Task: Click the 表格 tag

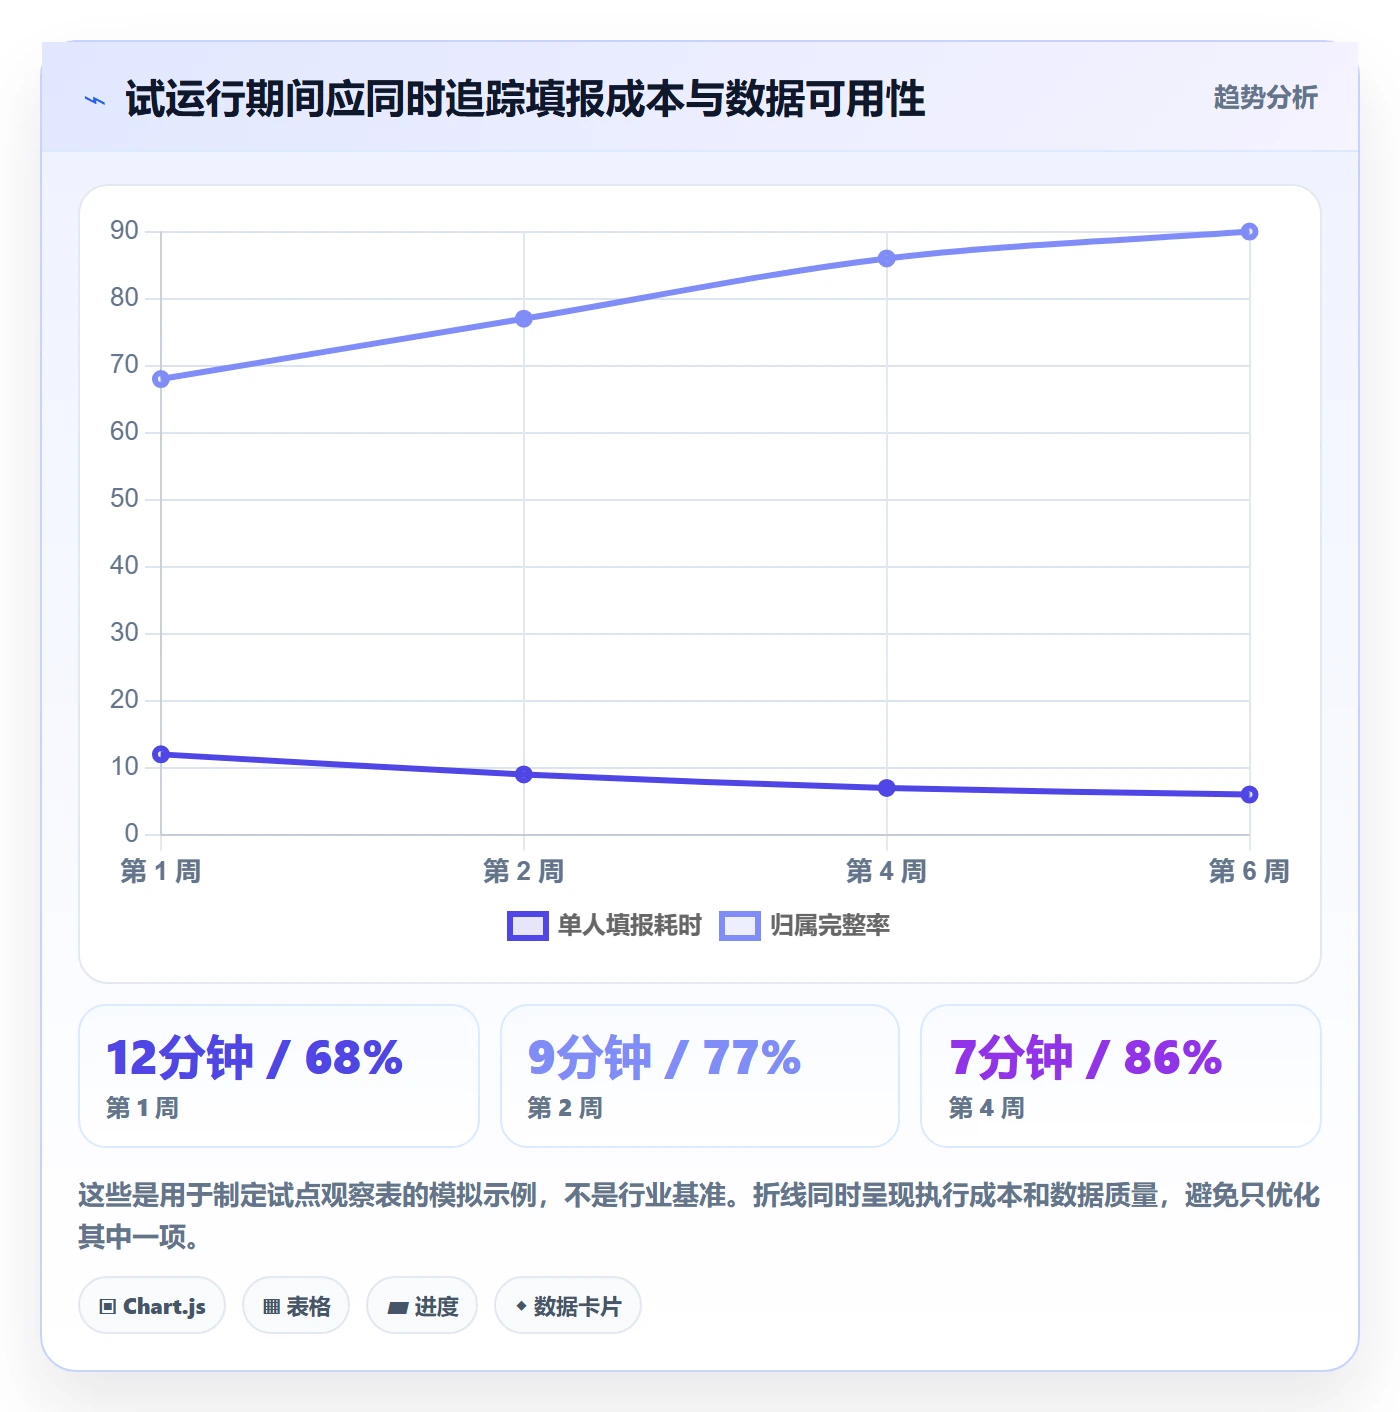Action: point(296,1305)
